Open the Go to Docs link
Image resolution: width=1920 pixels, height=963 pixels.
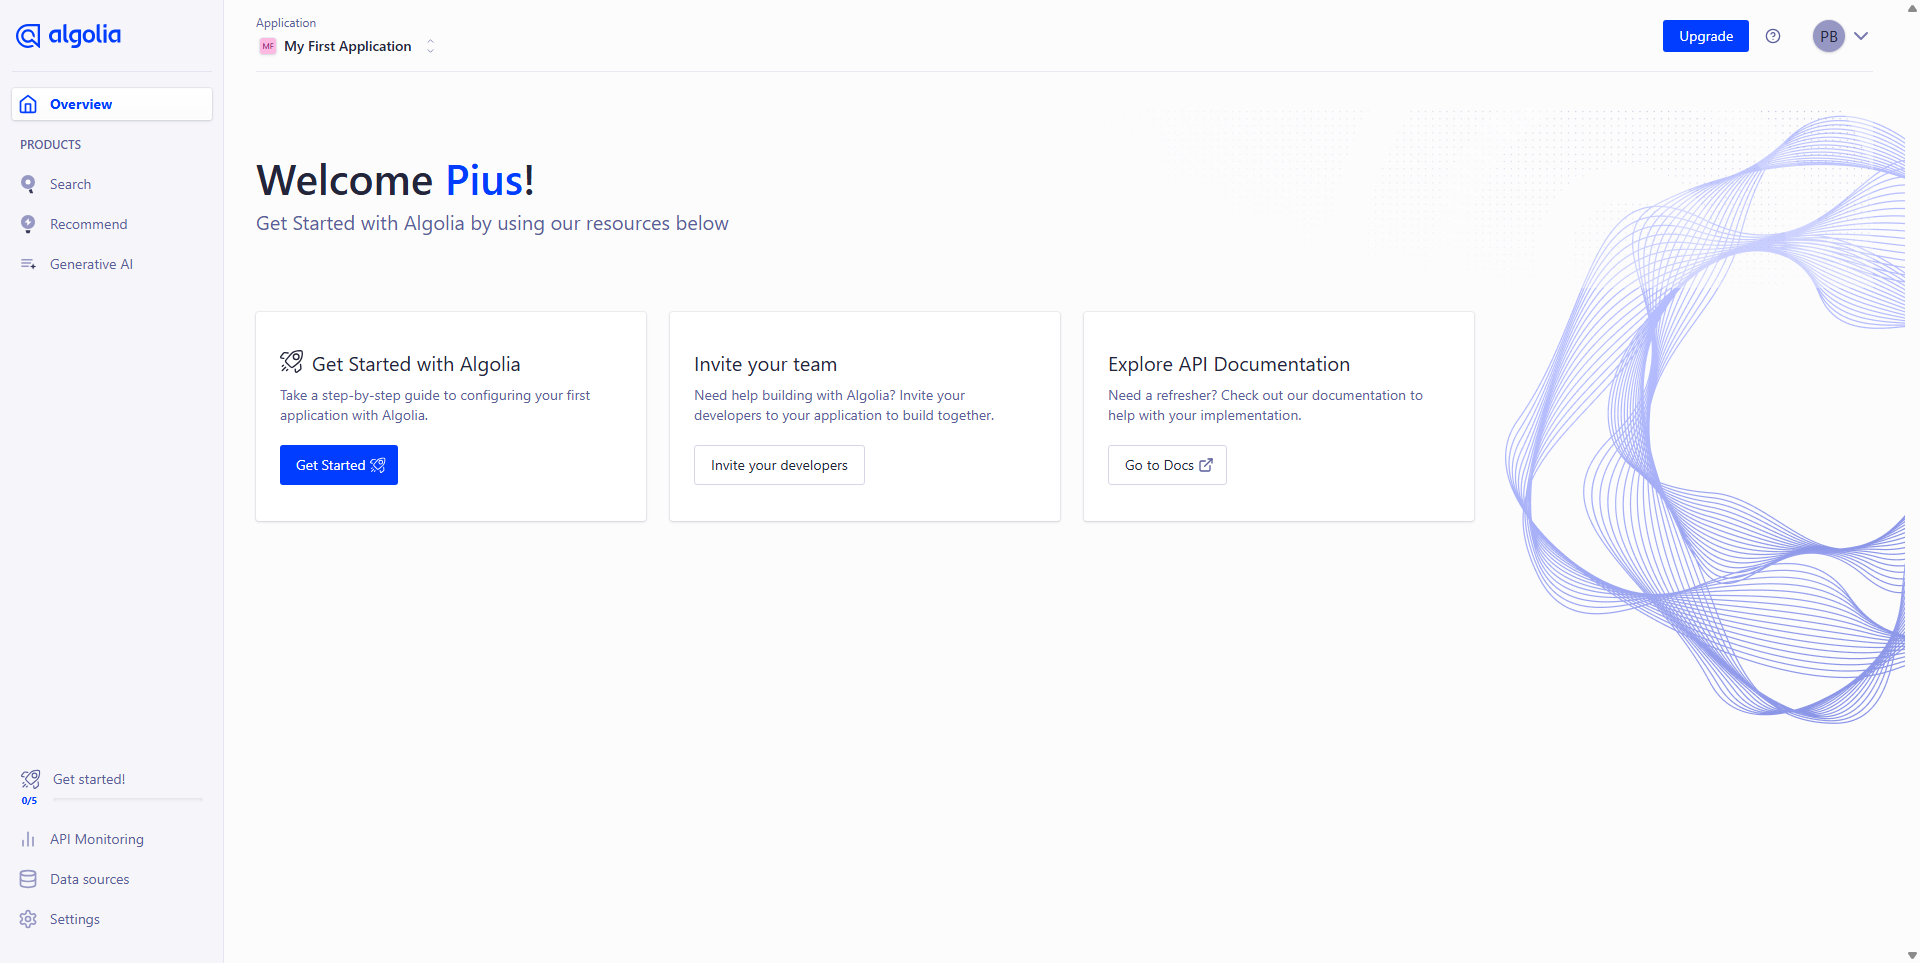click(x=1167, y=465)
